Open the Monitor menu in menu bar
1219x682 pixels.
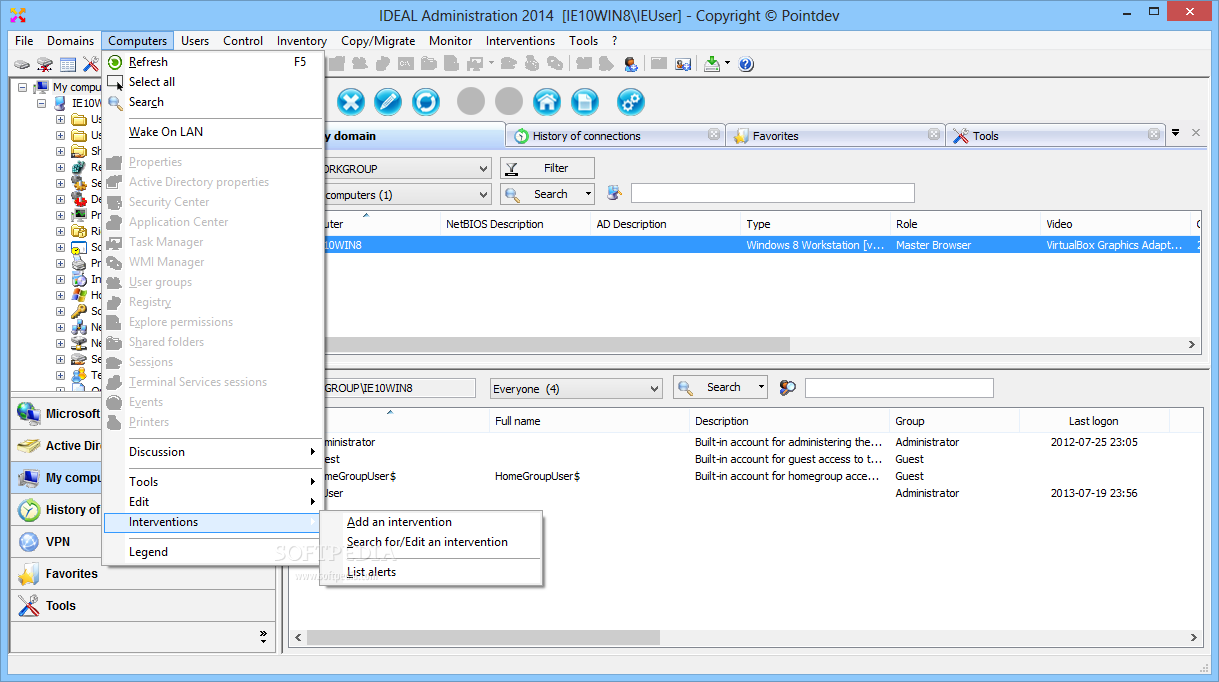(x=451, y=41)
